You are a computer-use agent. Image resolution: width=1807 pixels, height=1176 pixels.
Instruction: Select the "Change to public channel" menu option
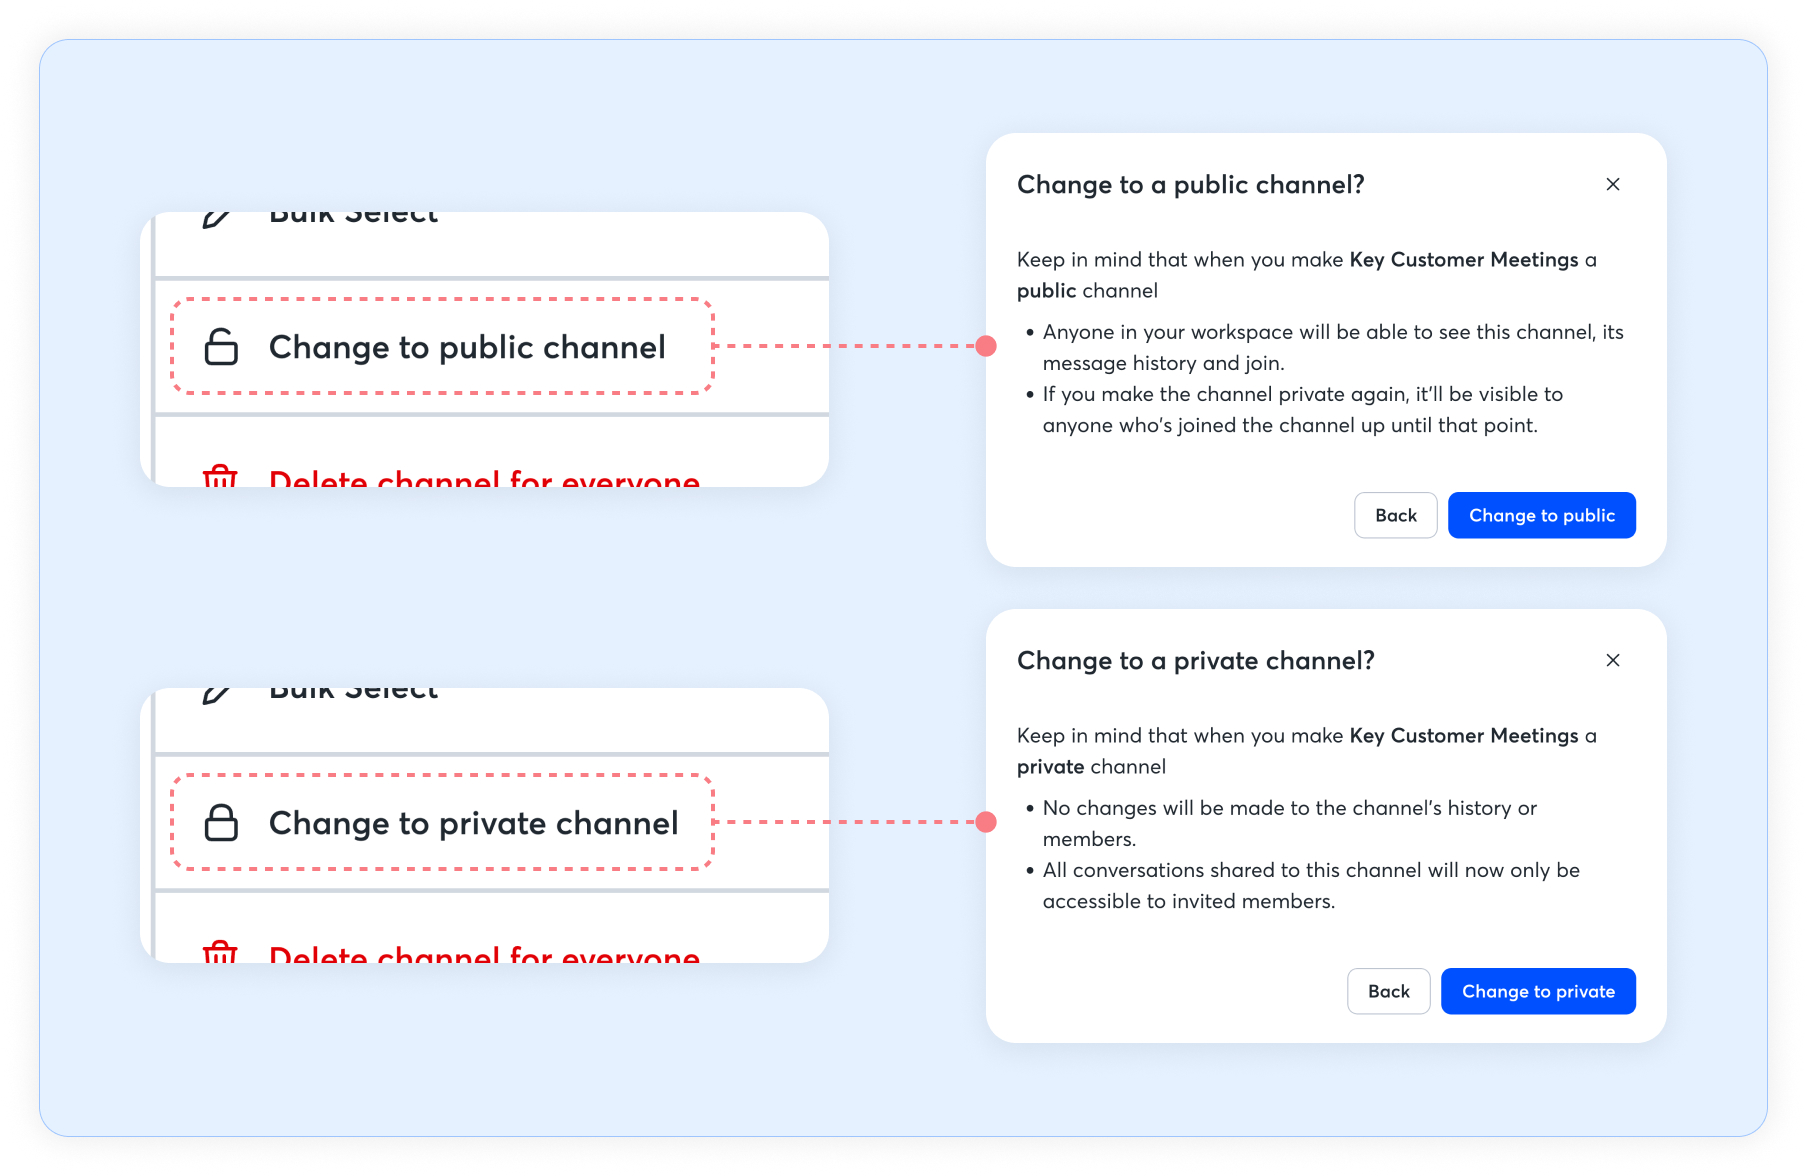(x=467, y=347)
